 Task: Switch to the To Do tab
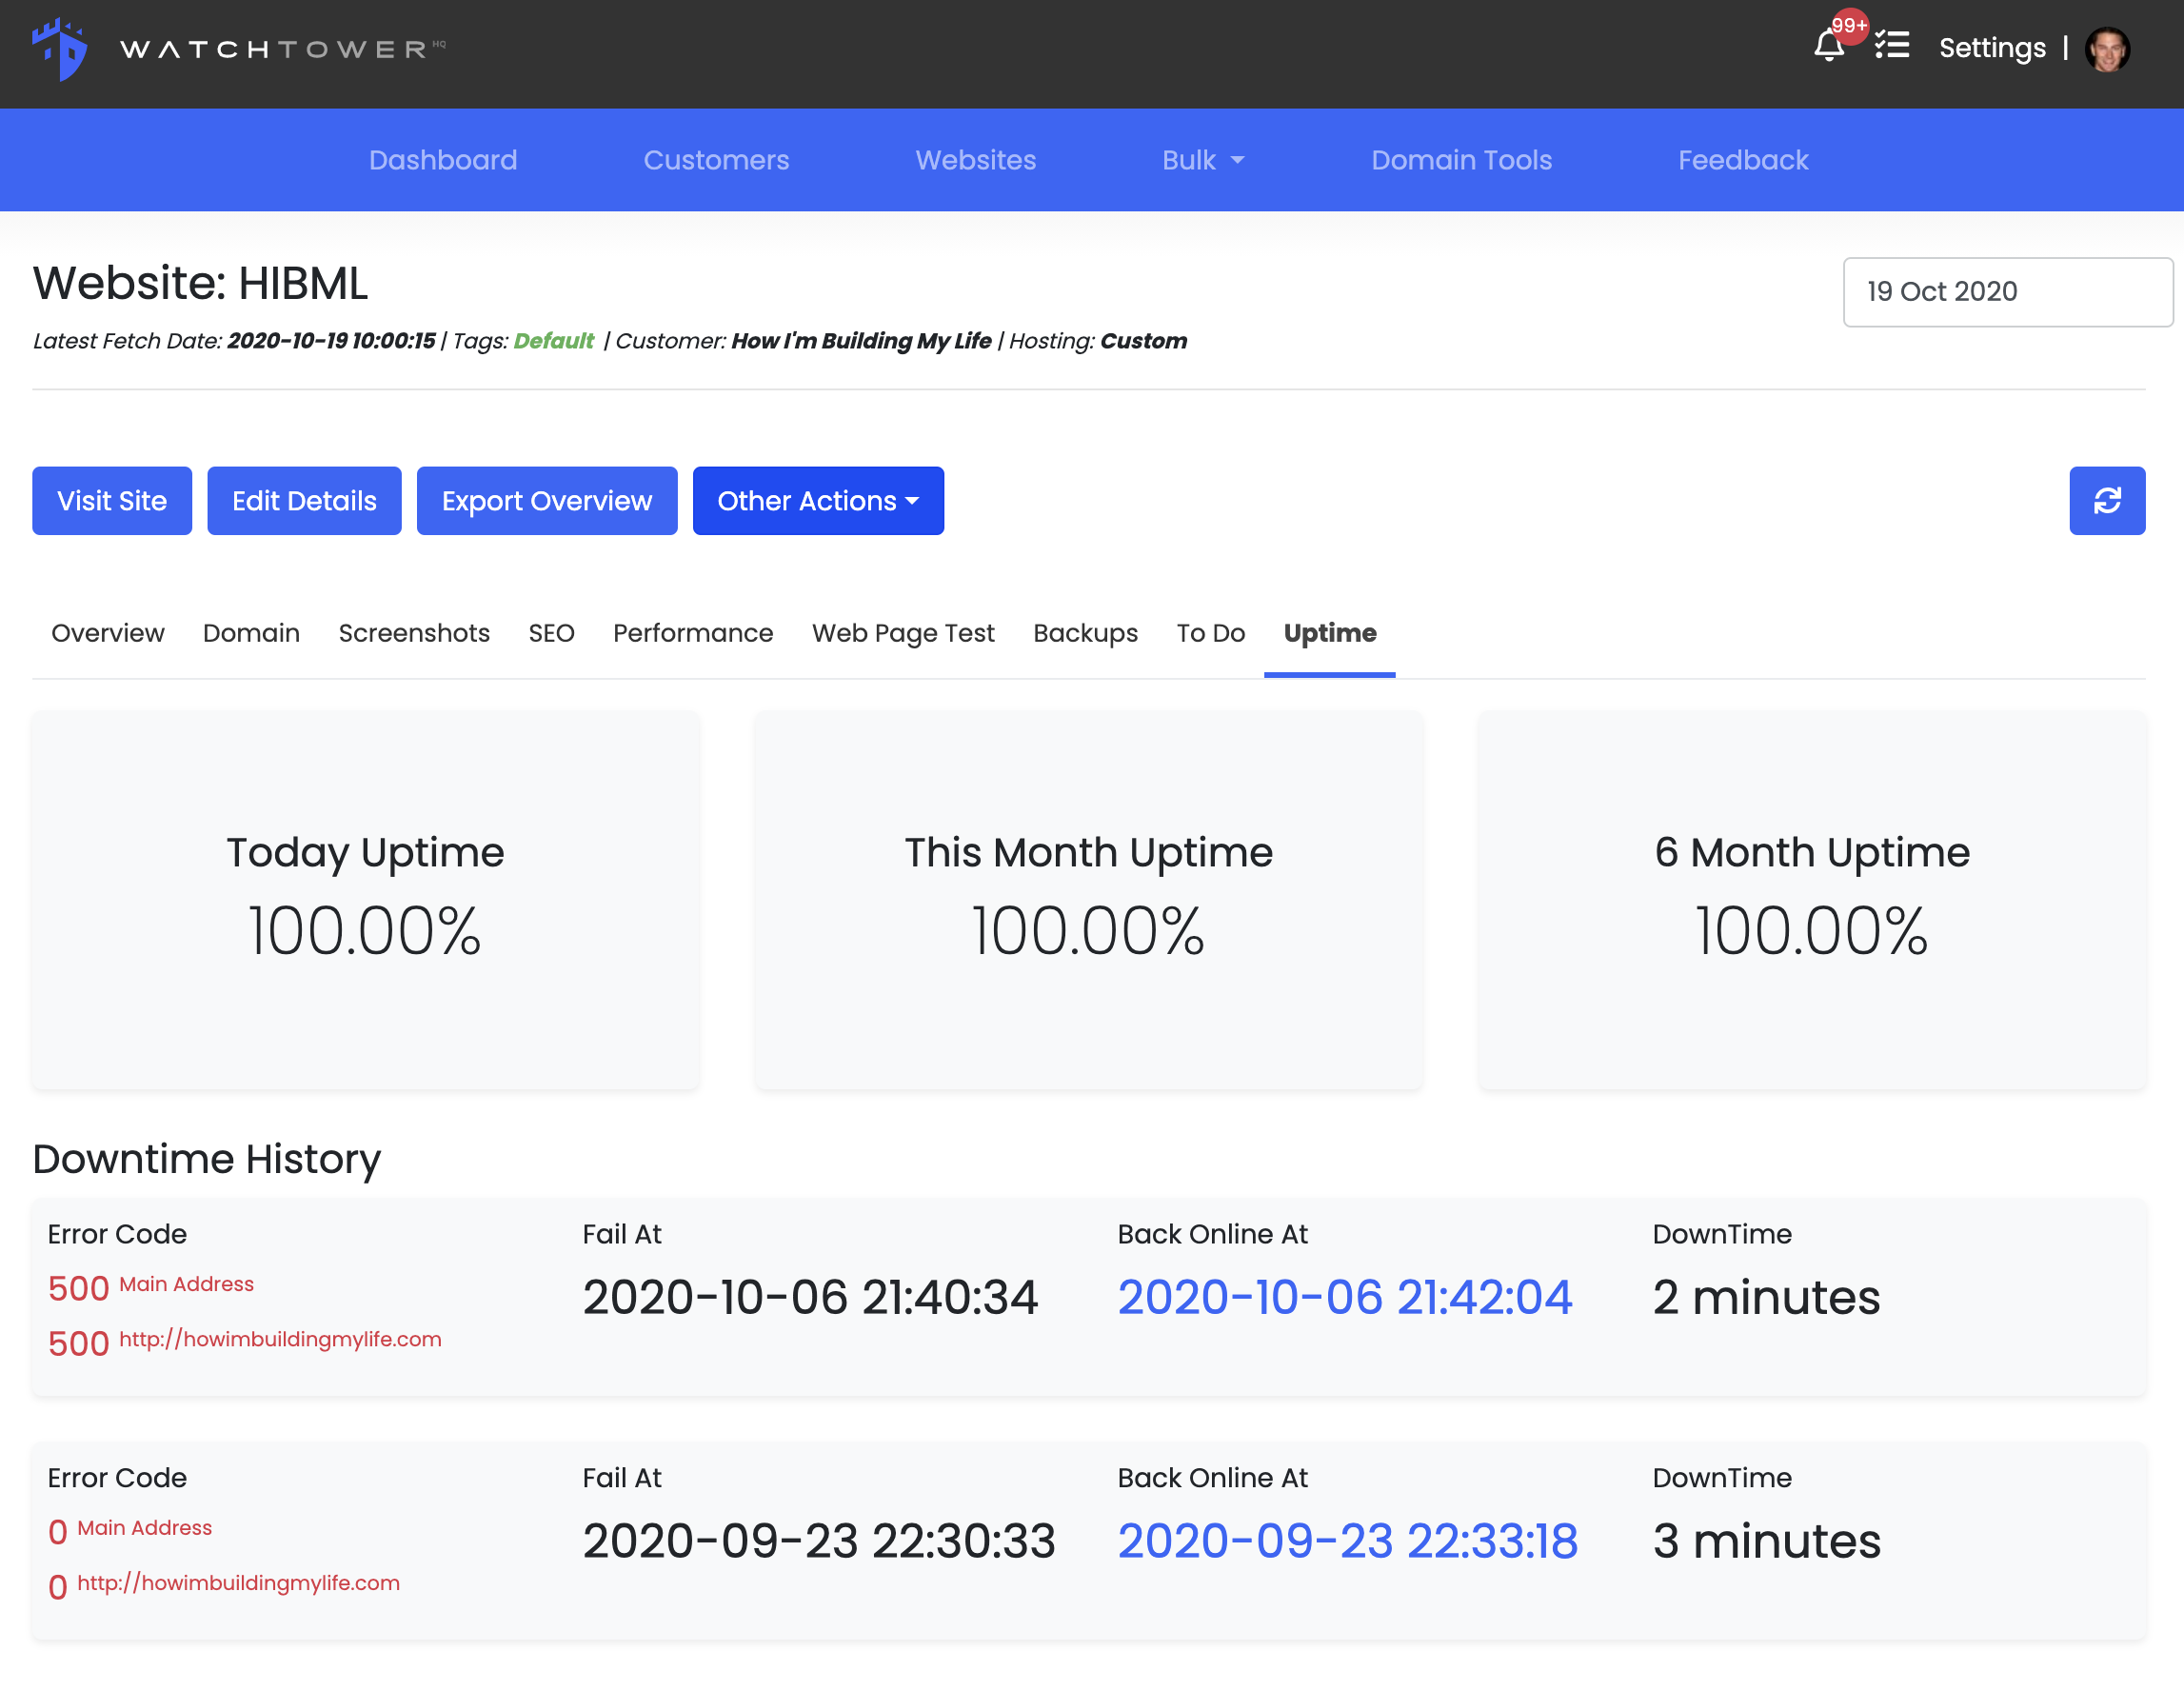tap(1211, 633)
